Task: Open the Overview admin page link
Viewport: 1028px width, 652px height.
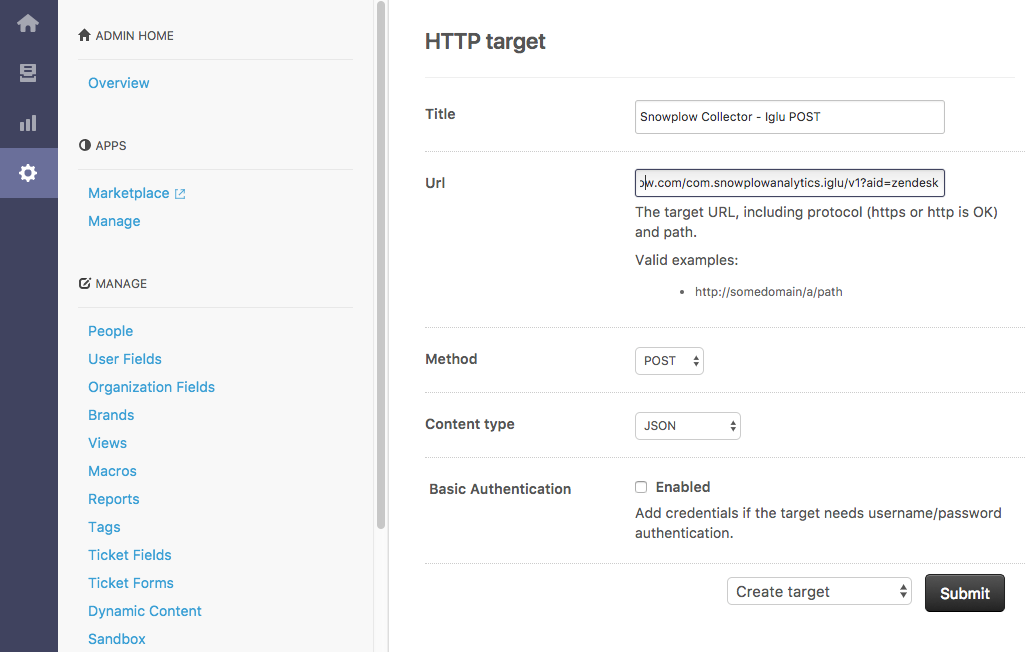Action: (x=119, y=83)
